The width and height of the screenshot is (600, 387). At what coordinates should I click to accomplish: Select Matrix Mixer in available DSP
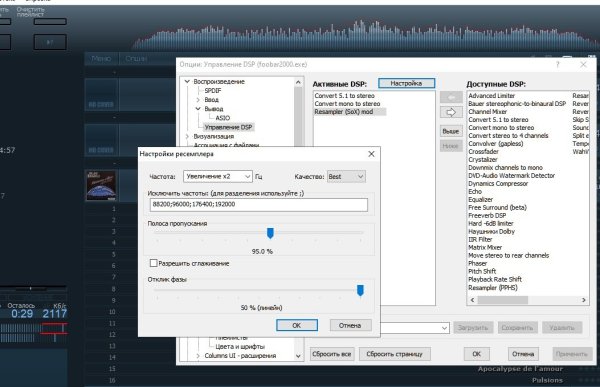click(485, 248)
